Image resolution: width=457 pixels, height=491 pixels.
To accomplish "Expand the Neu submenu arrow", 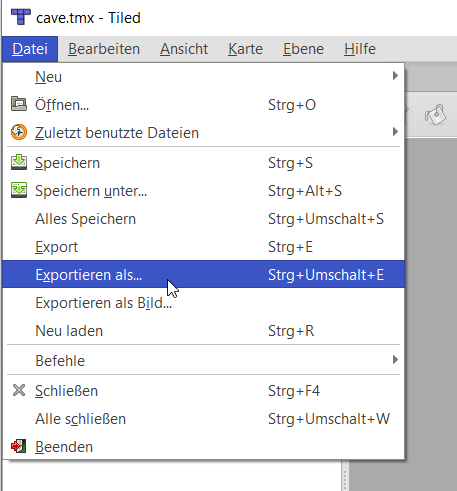I will click(x=395, y=76).
